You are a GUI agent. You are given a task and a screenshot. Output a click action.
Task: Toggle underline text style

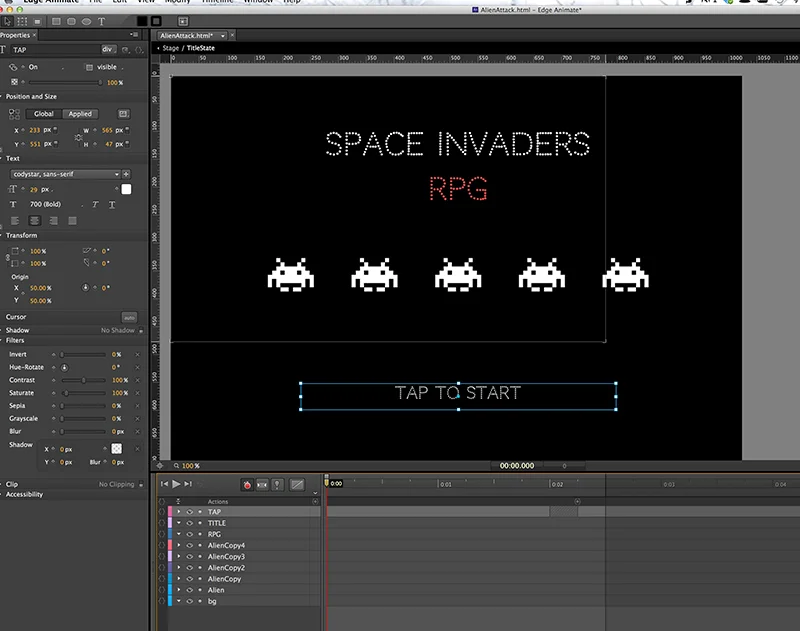click(112, 205)
